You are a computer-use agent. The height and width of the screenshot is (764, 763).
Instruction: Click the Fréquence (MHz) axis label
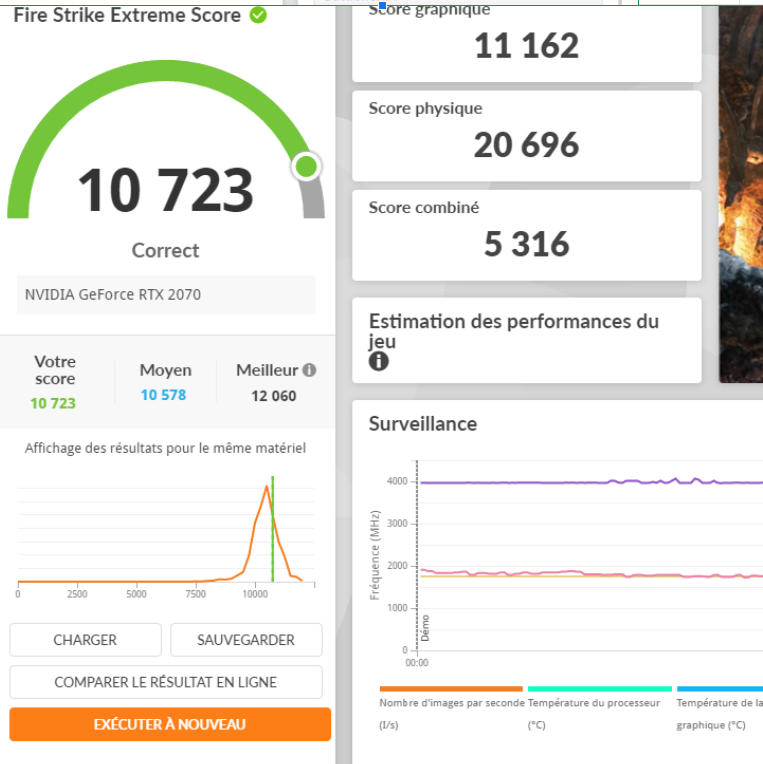pyautogui.click(x=374, y=555)
